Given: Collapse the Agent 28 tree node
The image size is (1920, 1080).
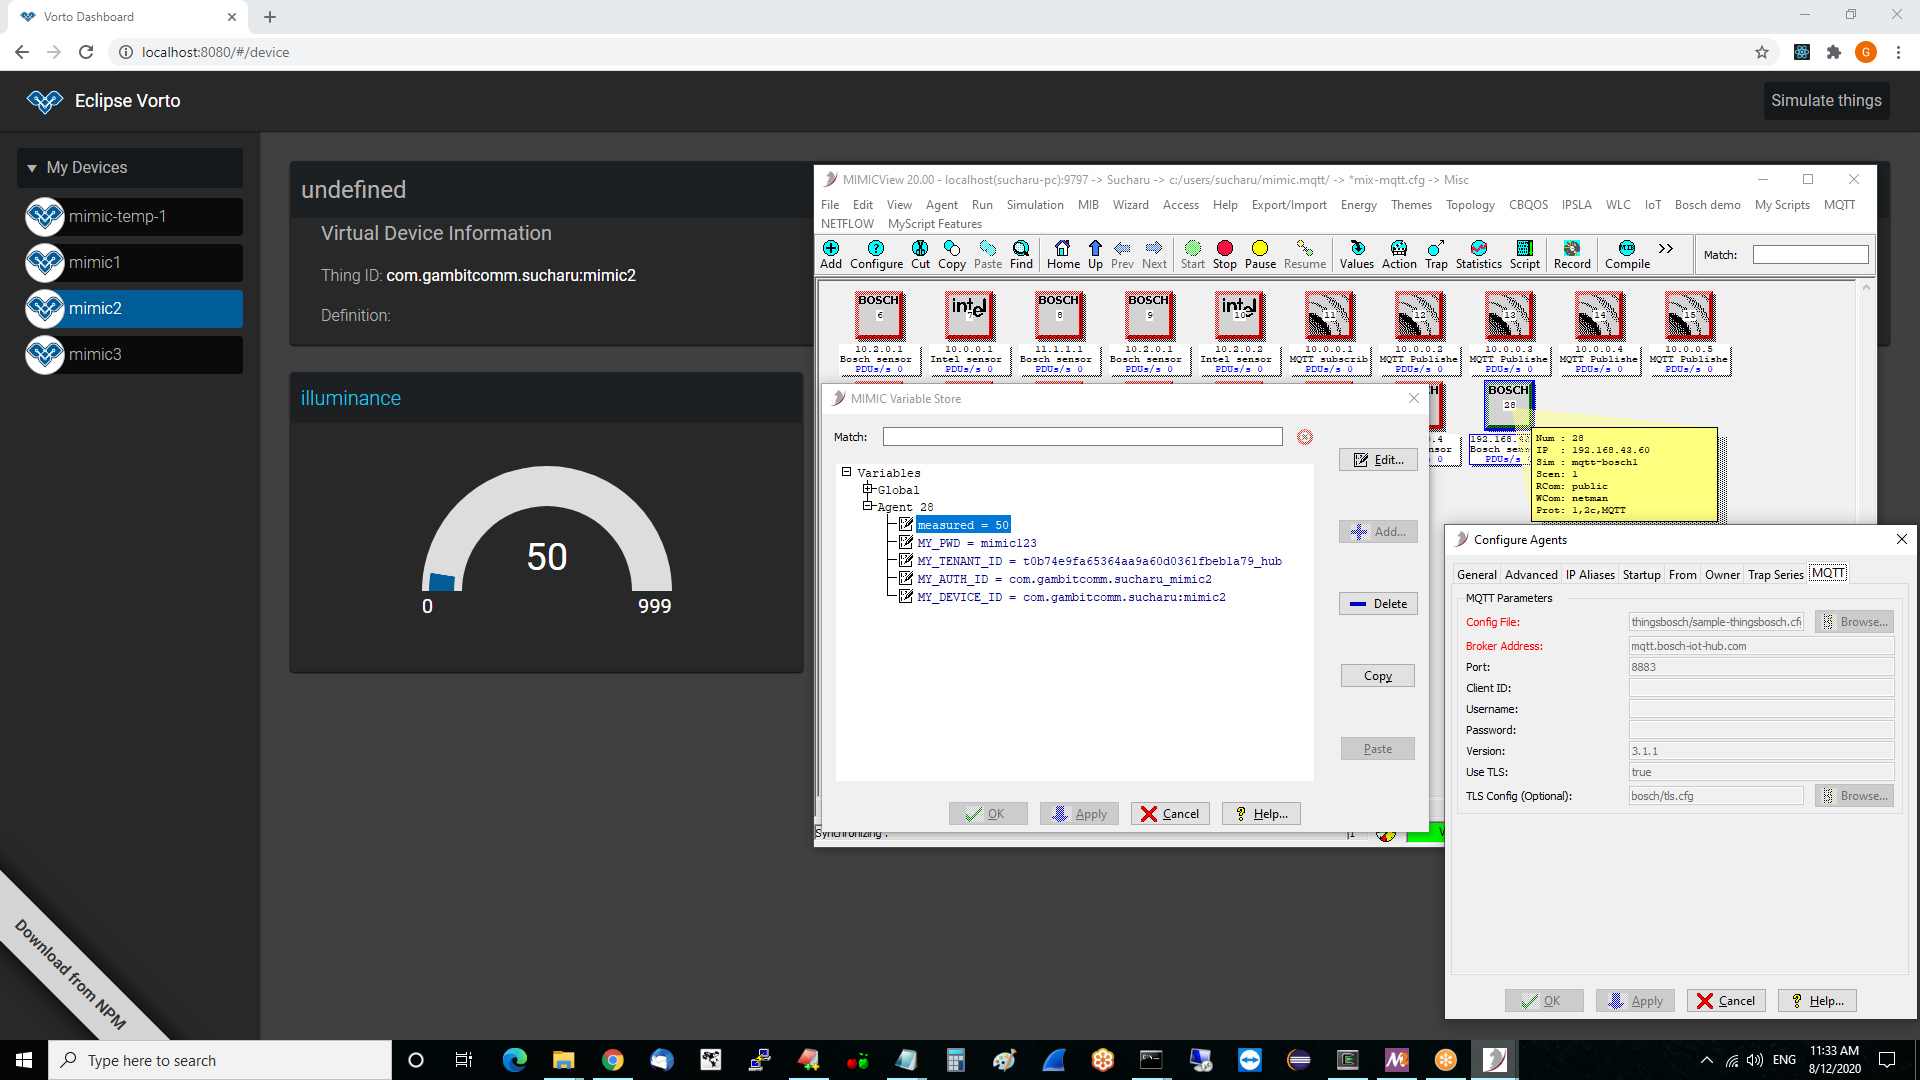Looking at the screenshot, I should [868, 506].
